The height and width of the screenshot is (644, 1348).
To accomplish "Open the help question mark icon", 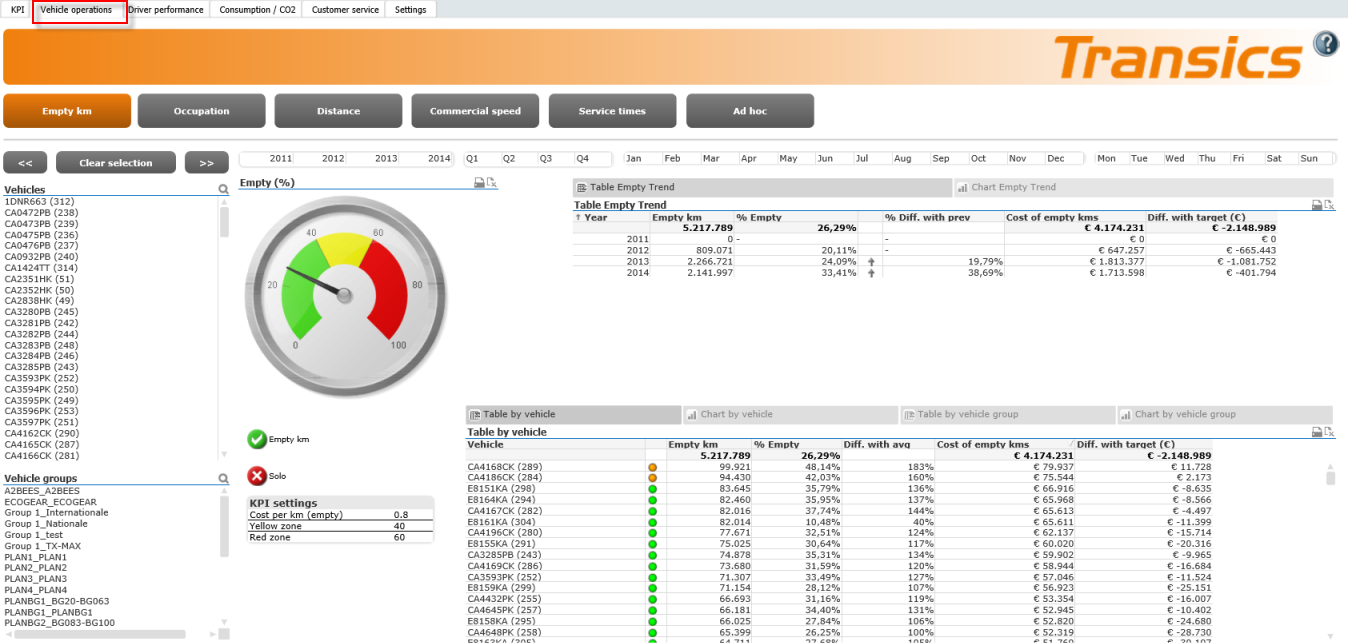I will coord(1325,44).
